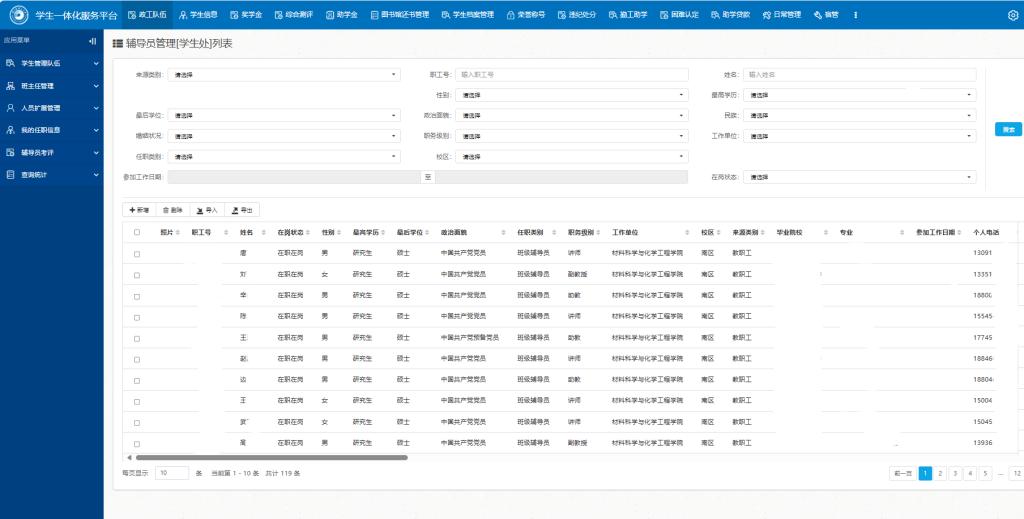Check the first table row checkbox
The image size is (1024, 519).
pyautogui.click(x=137, y=254)
